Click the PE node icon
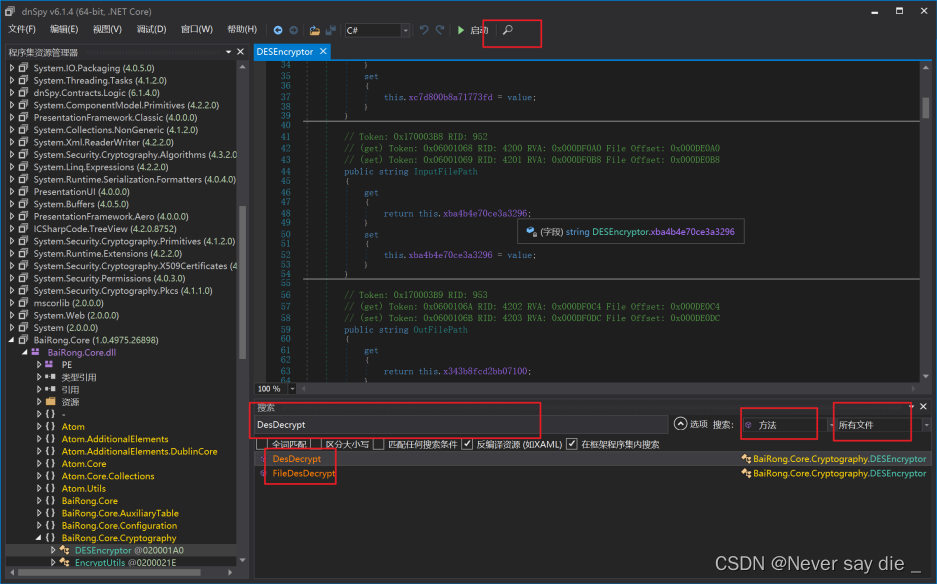 50,364
